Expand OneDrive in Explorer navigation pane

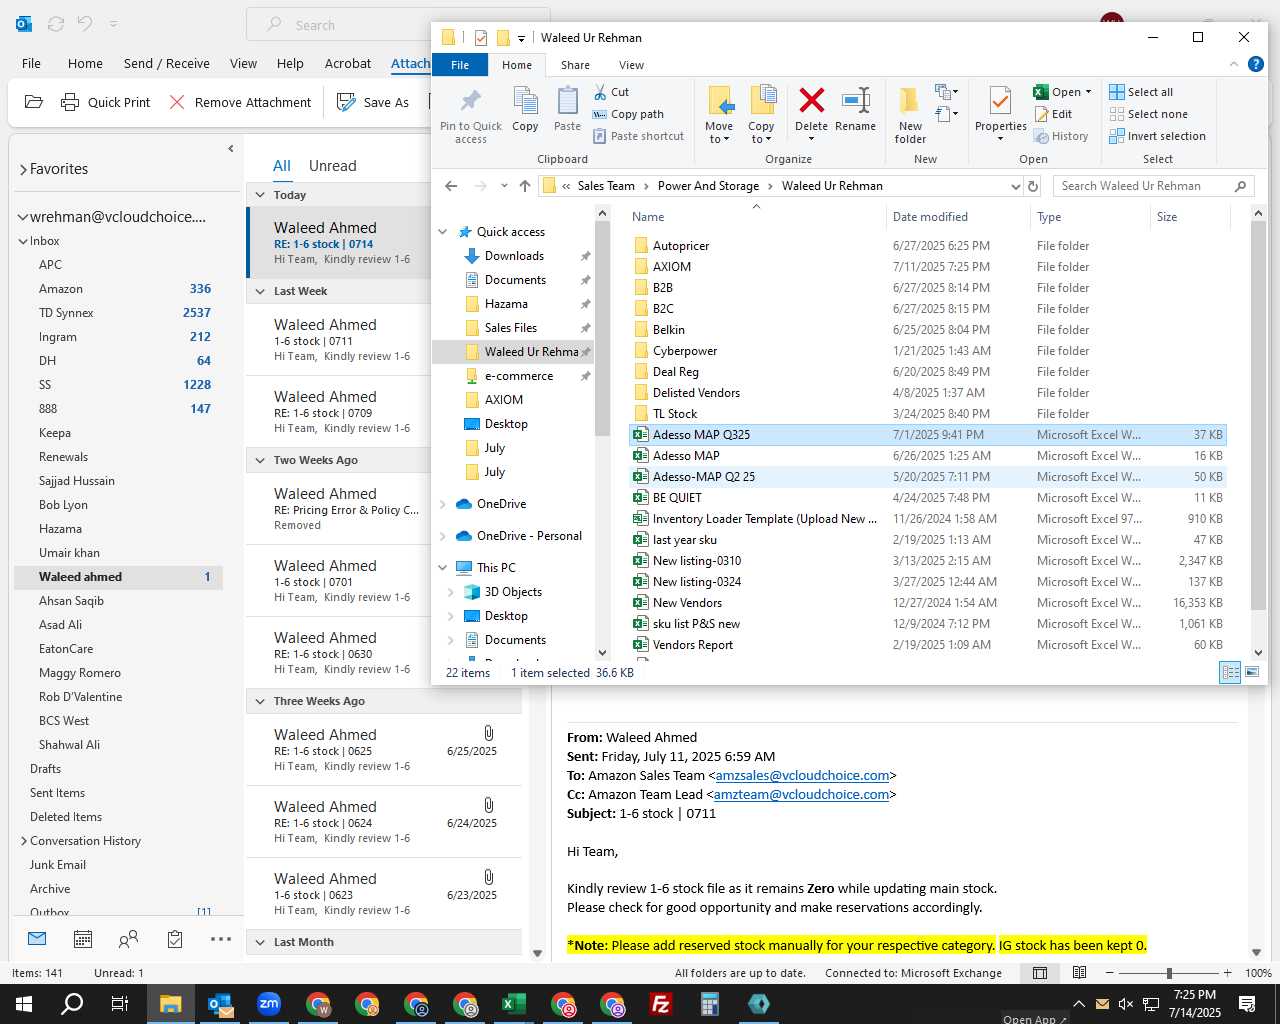click(x=443, y=504)
